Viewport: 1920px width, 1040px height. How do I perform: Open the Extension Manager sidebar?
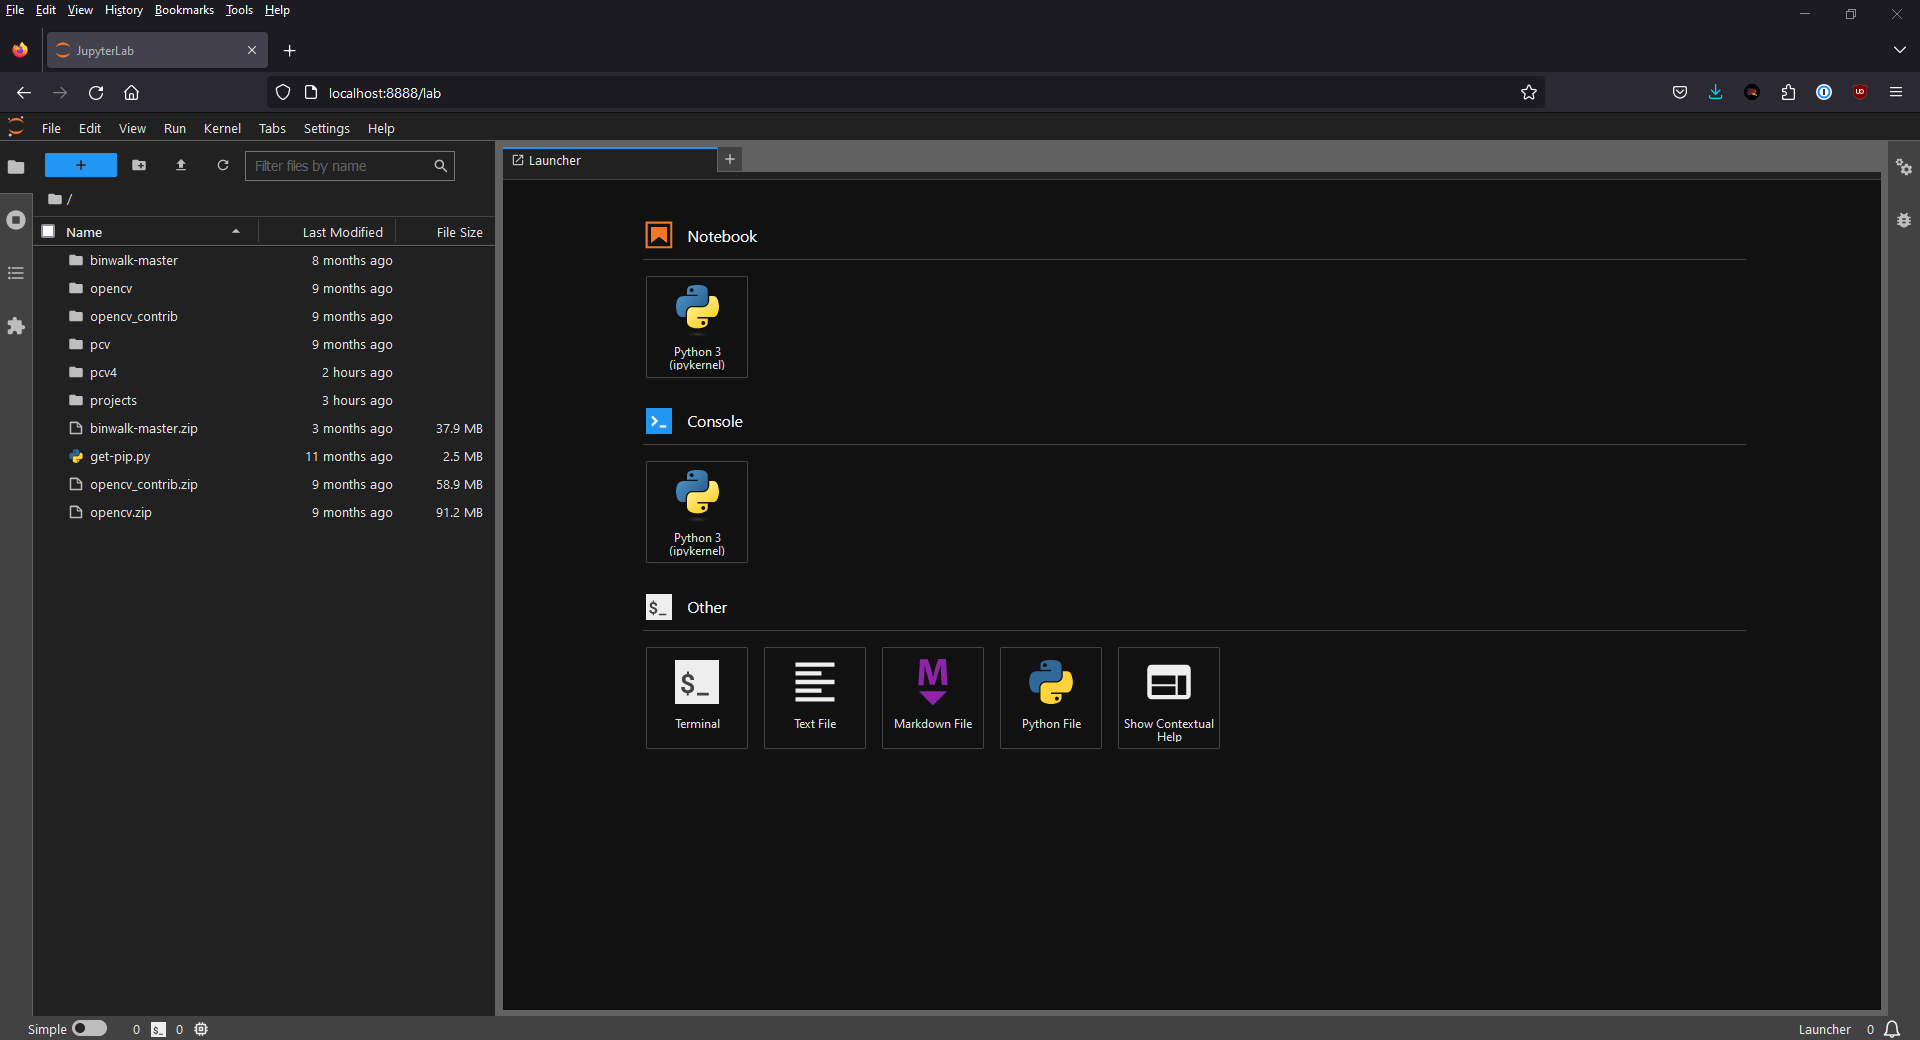(x=16, y=327)
